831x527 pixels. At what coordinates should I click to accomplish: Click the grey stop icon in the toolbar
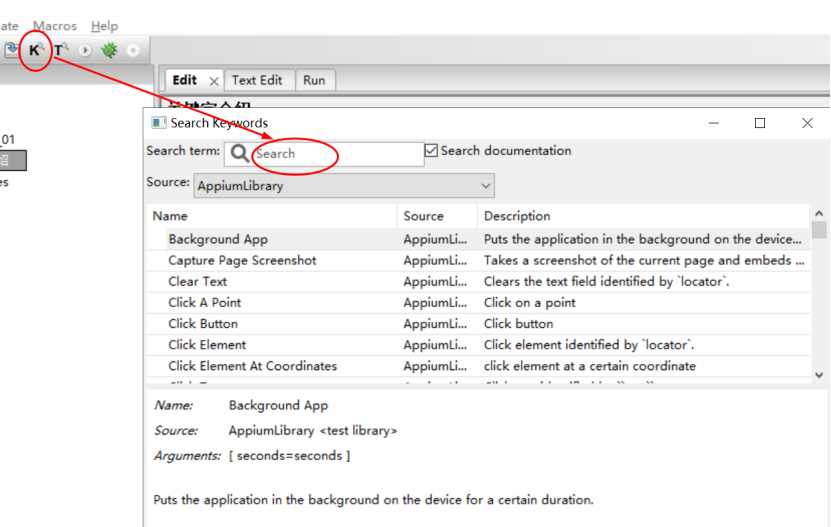[x=133, y=50]
